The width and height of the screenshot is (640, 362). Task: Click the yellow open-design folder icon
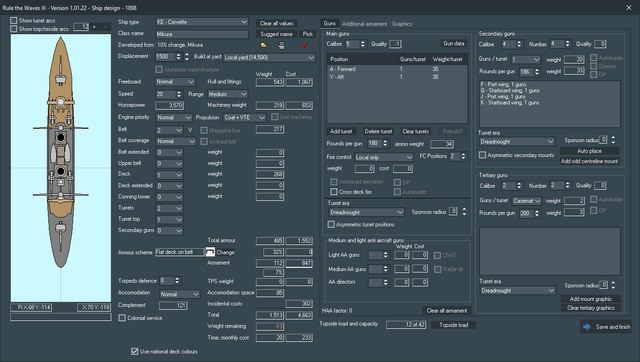(264, 45)
